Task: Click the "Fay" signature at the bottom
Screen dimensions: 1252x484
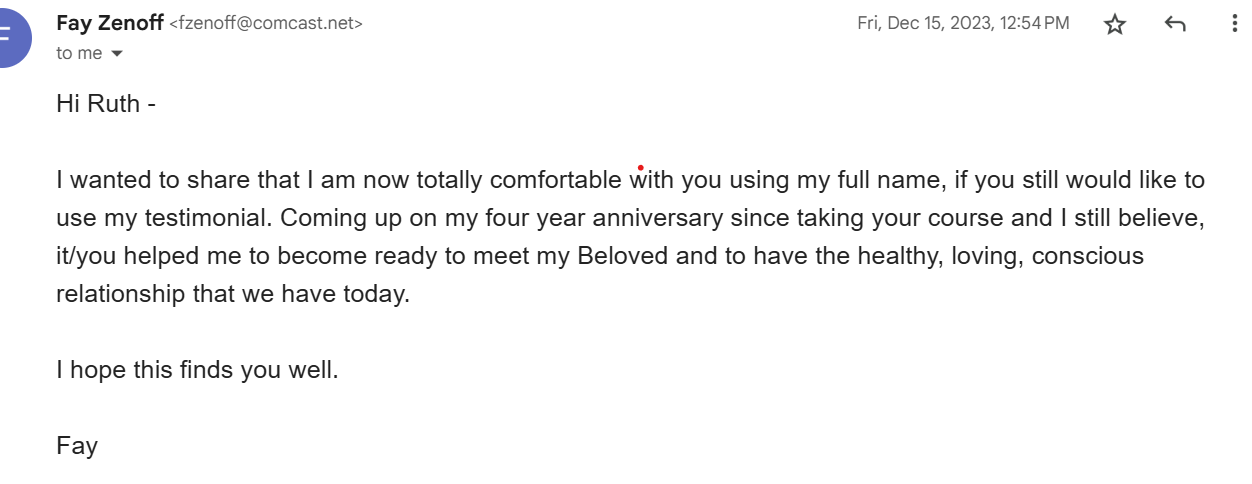Action: (x=77, y=446)
